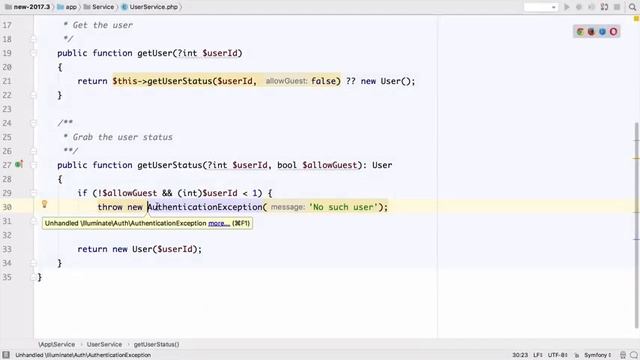Collapse class closing fold on line 35
The height and width of the screenshot is (360, 640).
click(33, 277)
